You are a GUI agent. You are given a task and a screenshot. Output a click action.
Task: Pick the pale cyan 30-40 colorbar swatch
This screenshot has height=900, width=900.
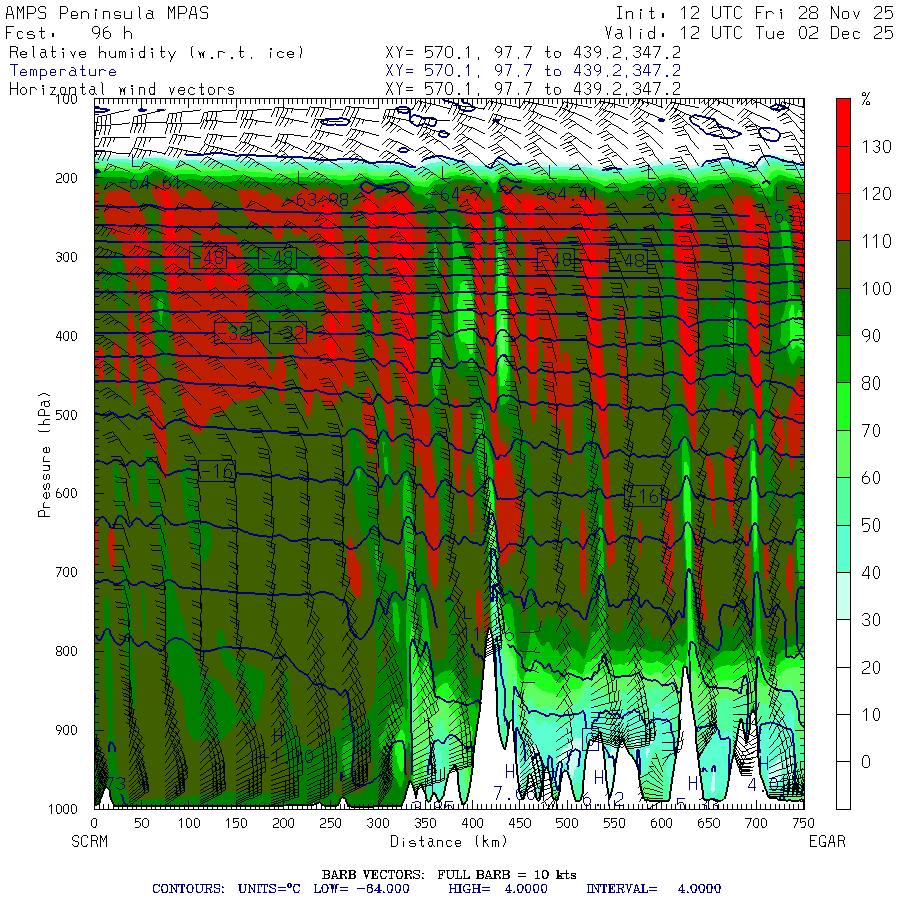tap(843, 596)
